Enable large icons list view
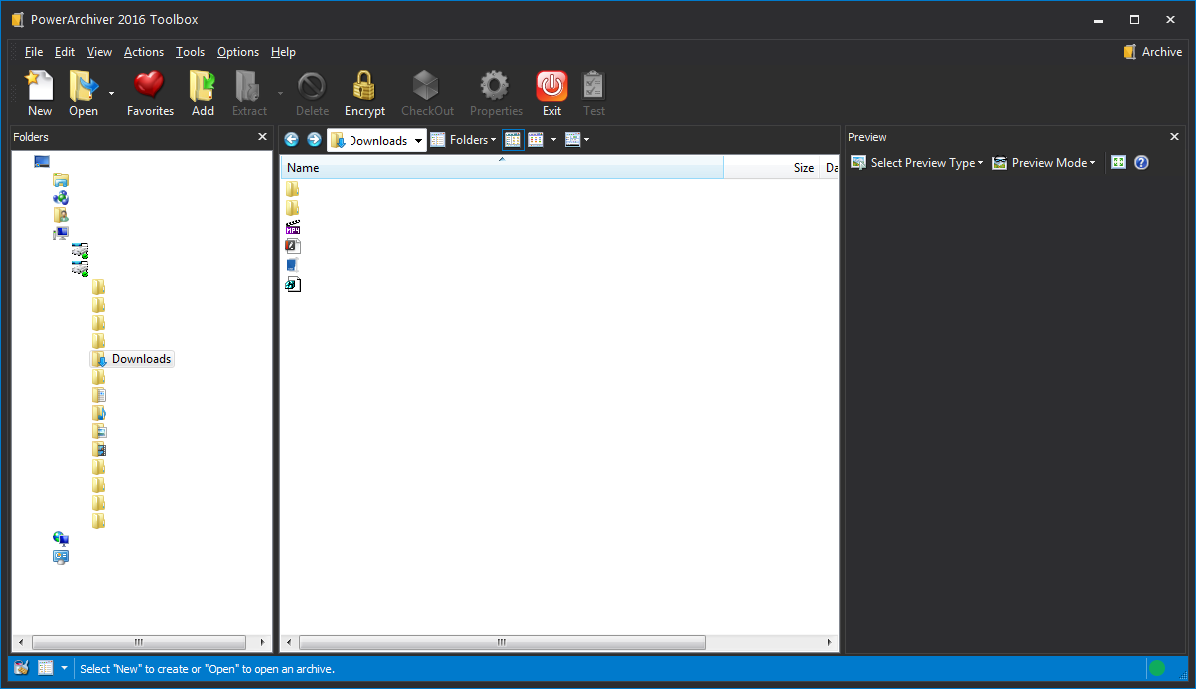Screen dimensions: 1196x689 pos(538,139)
